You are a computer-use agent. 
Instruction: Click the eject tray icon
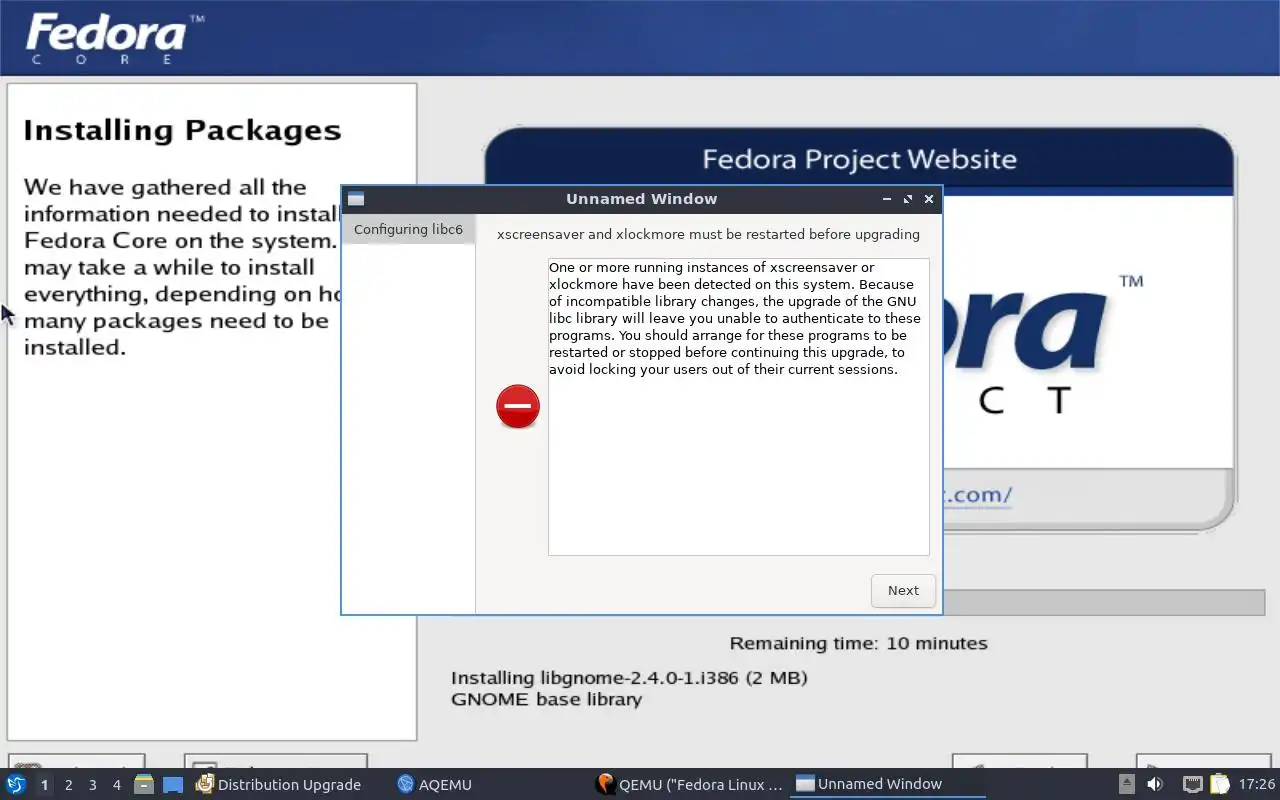1126,785
